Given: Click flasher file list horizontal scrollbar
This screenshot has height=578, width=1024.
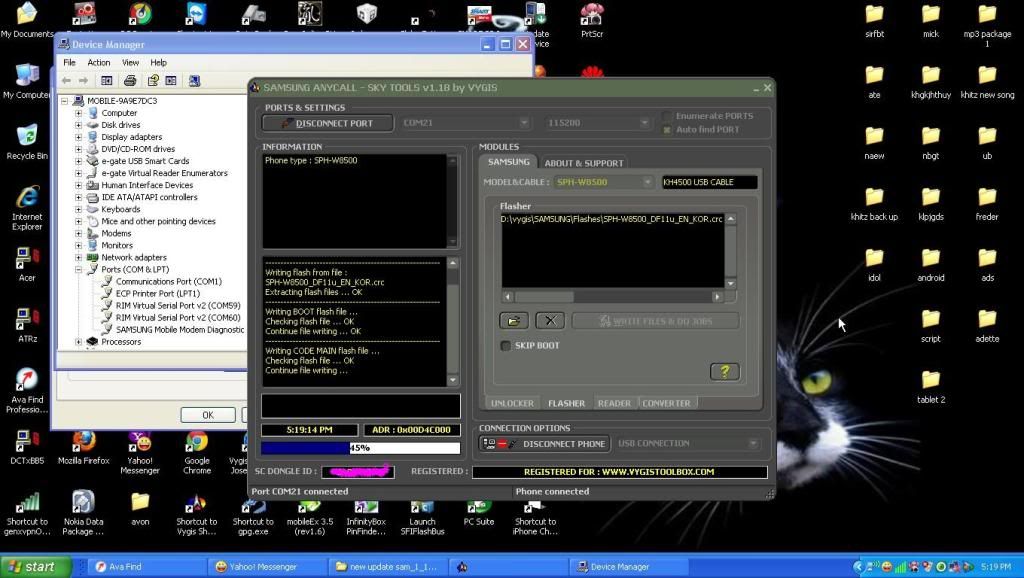Looking at the screenshot, I should (x=613, y=297).
